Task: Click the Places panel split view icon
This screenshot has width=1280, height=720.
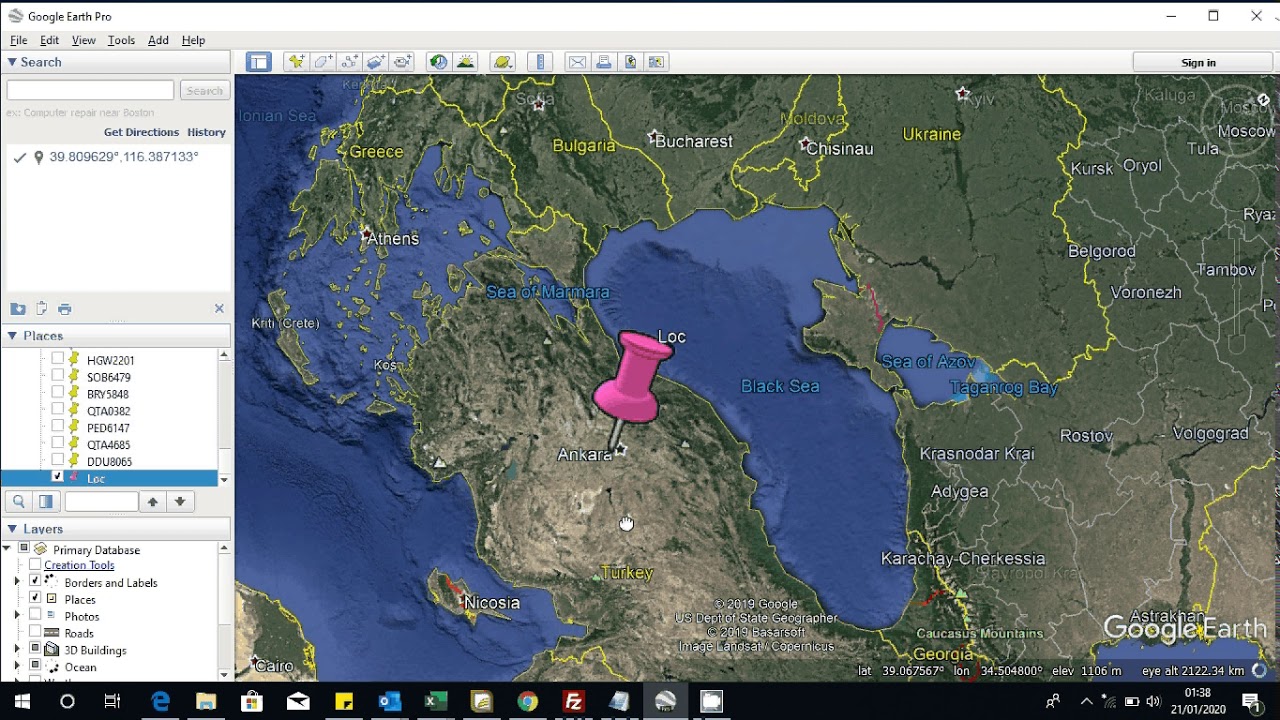Action: pos(45,502)
